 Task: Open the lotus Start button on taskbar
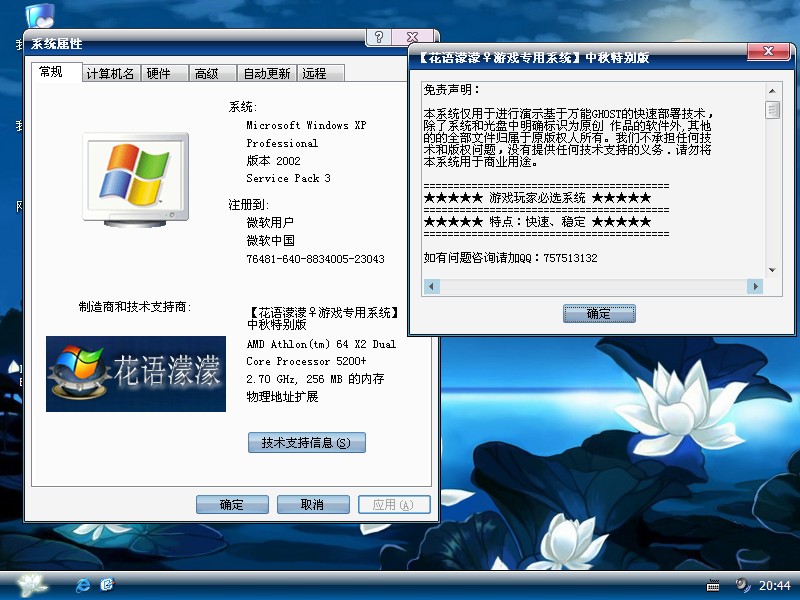click(x=32, y=585)
